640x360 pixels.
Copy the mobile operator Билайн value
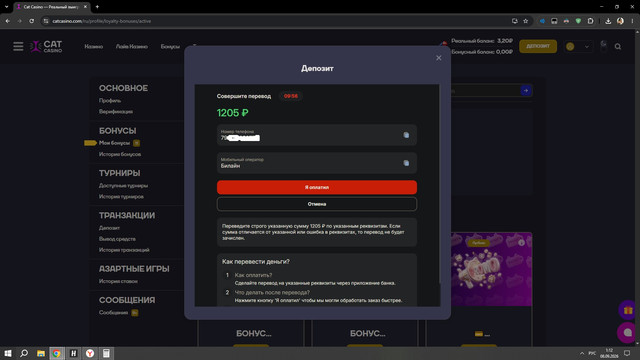pos(406,163)
